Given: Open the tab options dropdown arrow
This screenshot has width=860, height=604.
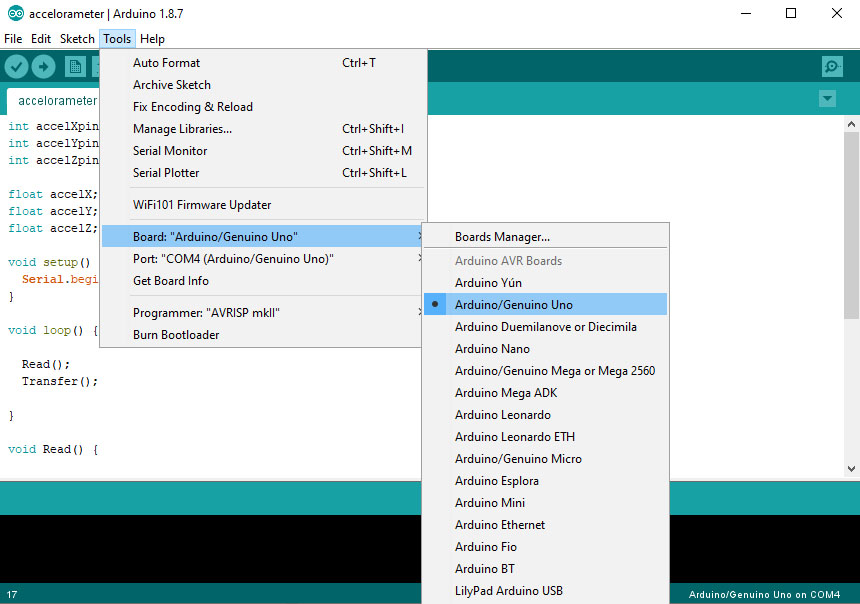Looking at the screenshot, I should 827,98.
